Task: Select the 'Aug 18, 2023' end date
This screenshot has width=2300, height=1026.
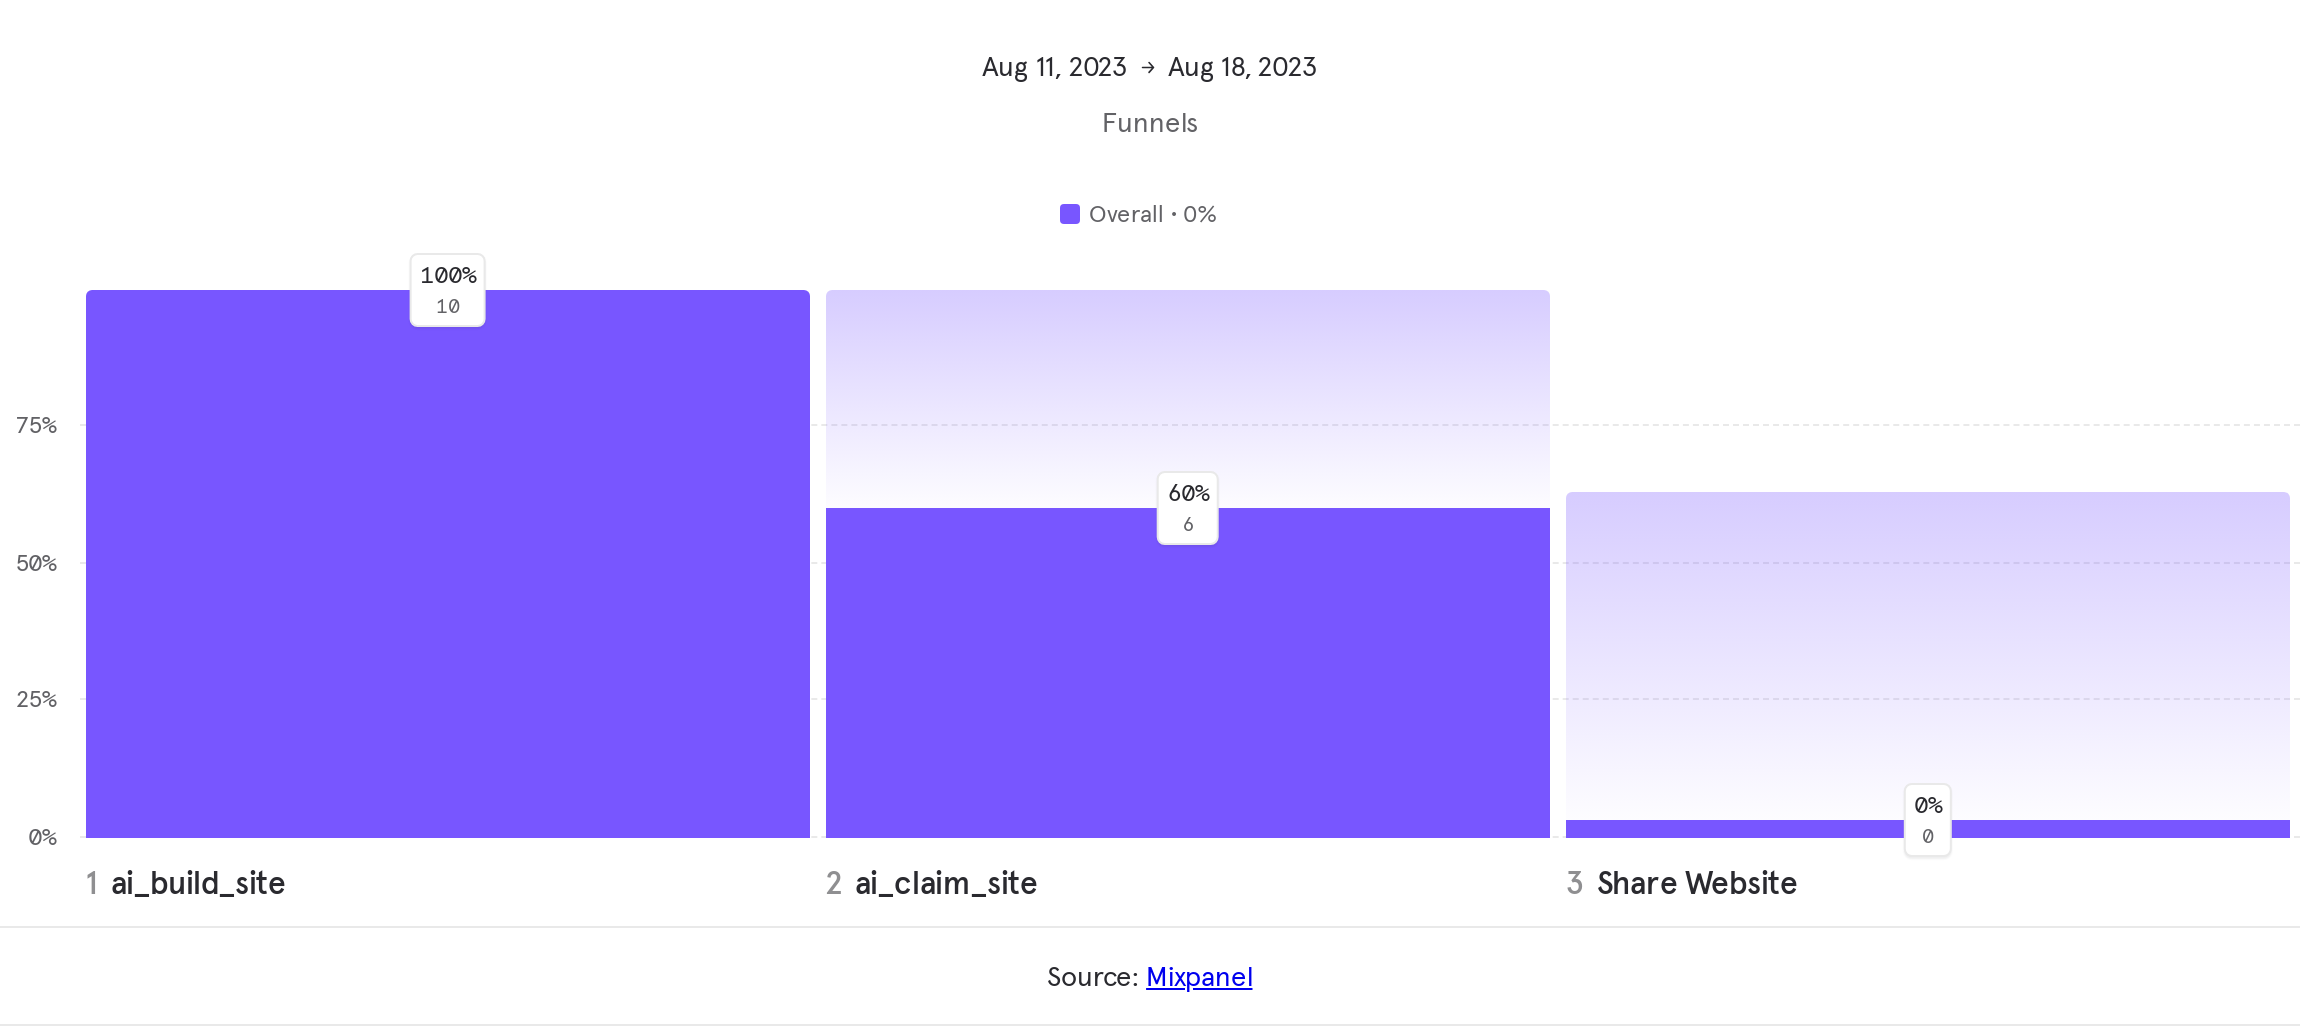Action: (1242, 67)
